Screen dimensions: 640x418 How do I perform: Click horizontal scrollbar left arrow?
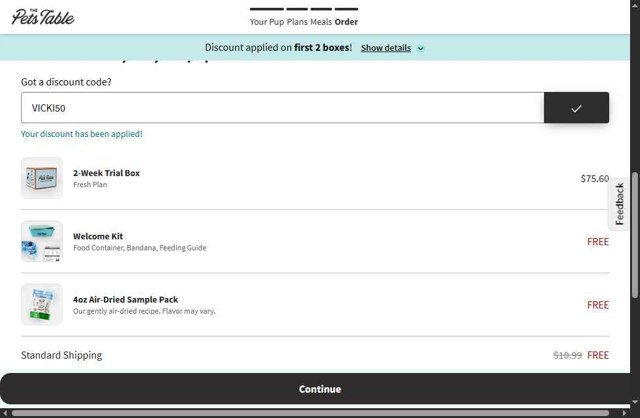pos(5,413)
